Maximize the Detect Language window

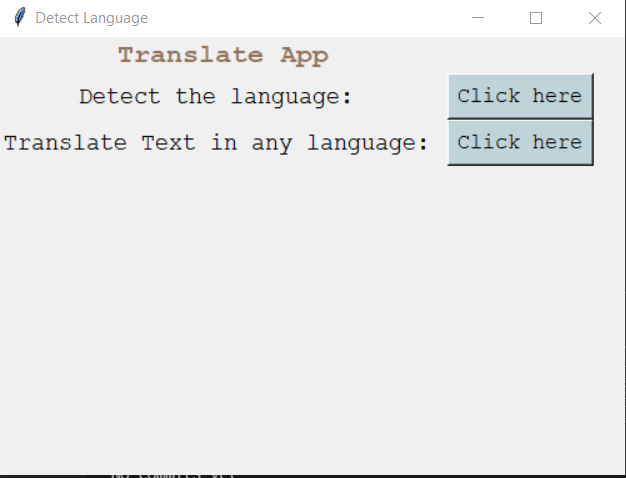point(536,18)
